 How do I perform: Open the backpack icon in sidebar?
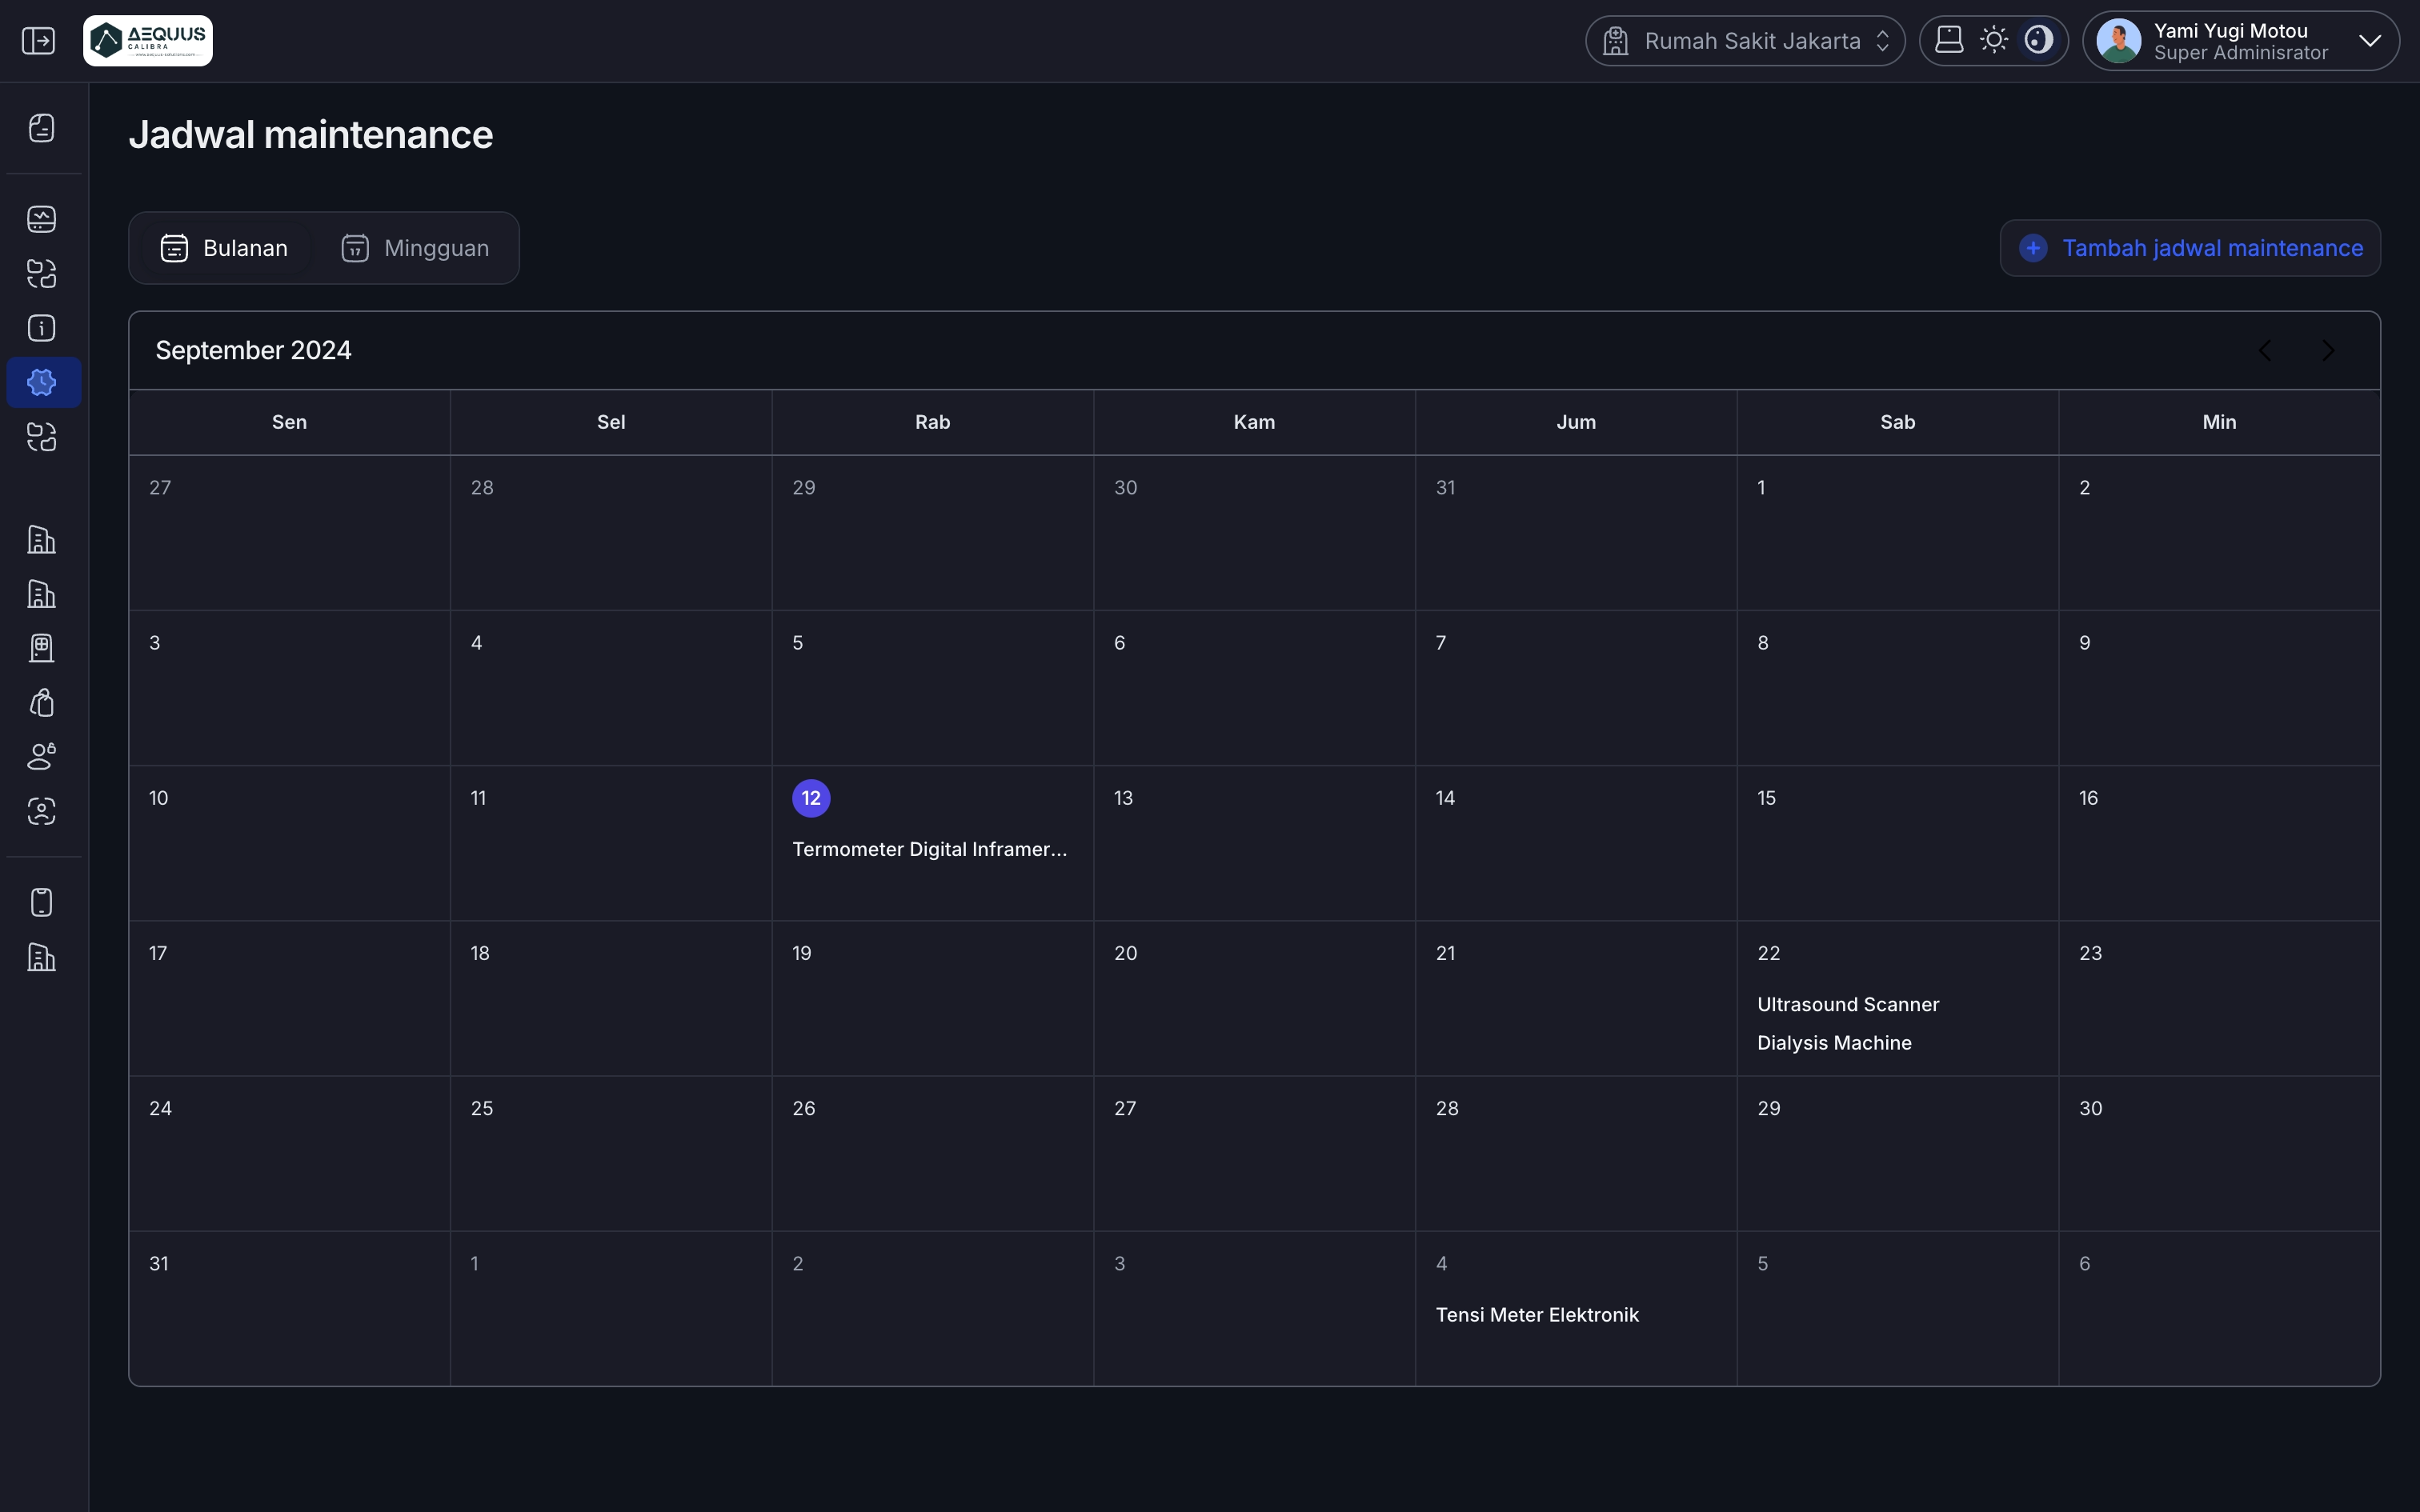coord(42,703)
